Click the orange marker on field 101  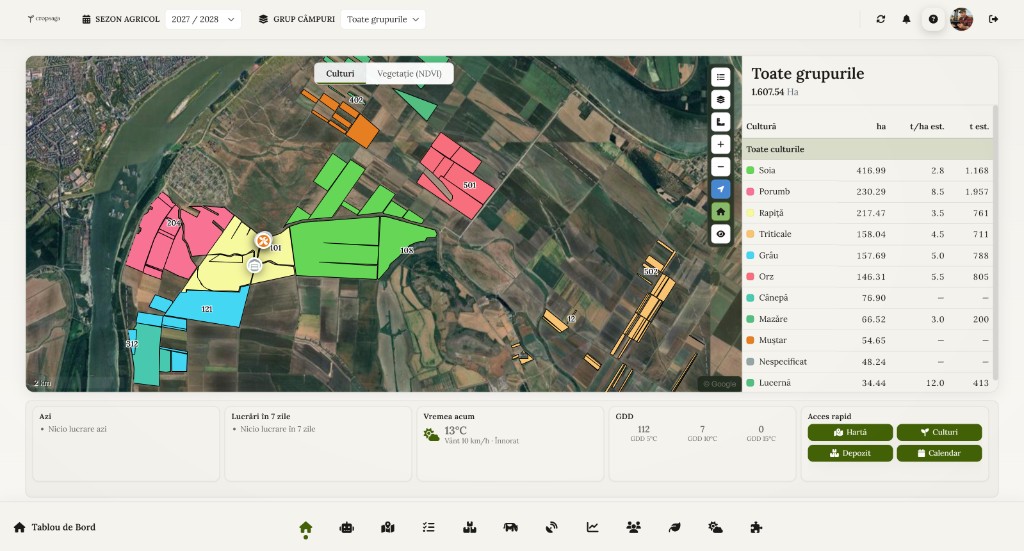tap(263, 240)
